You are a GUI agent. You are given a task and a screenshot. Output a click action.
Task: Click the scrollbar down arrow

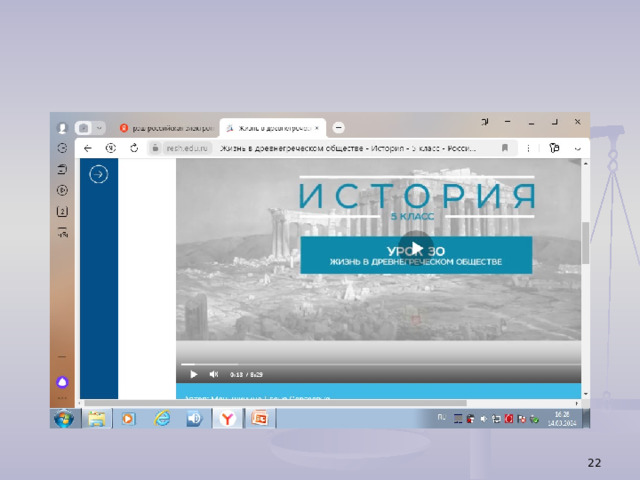point(585,394)
